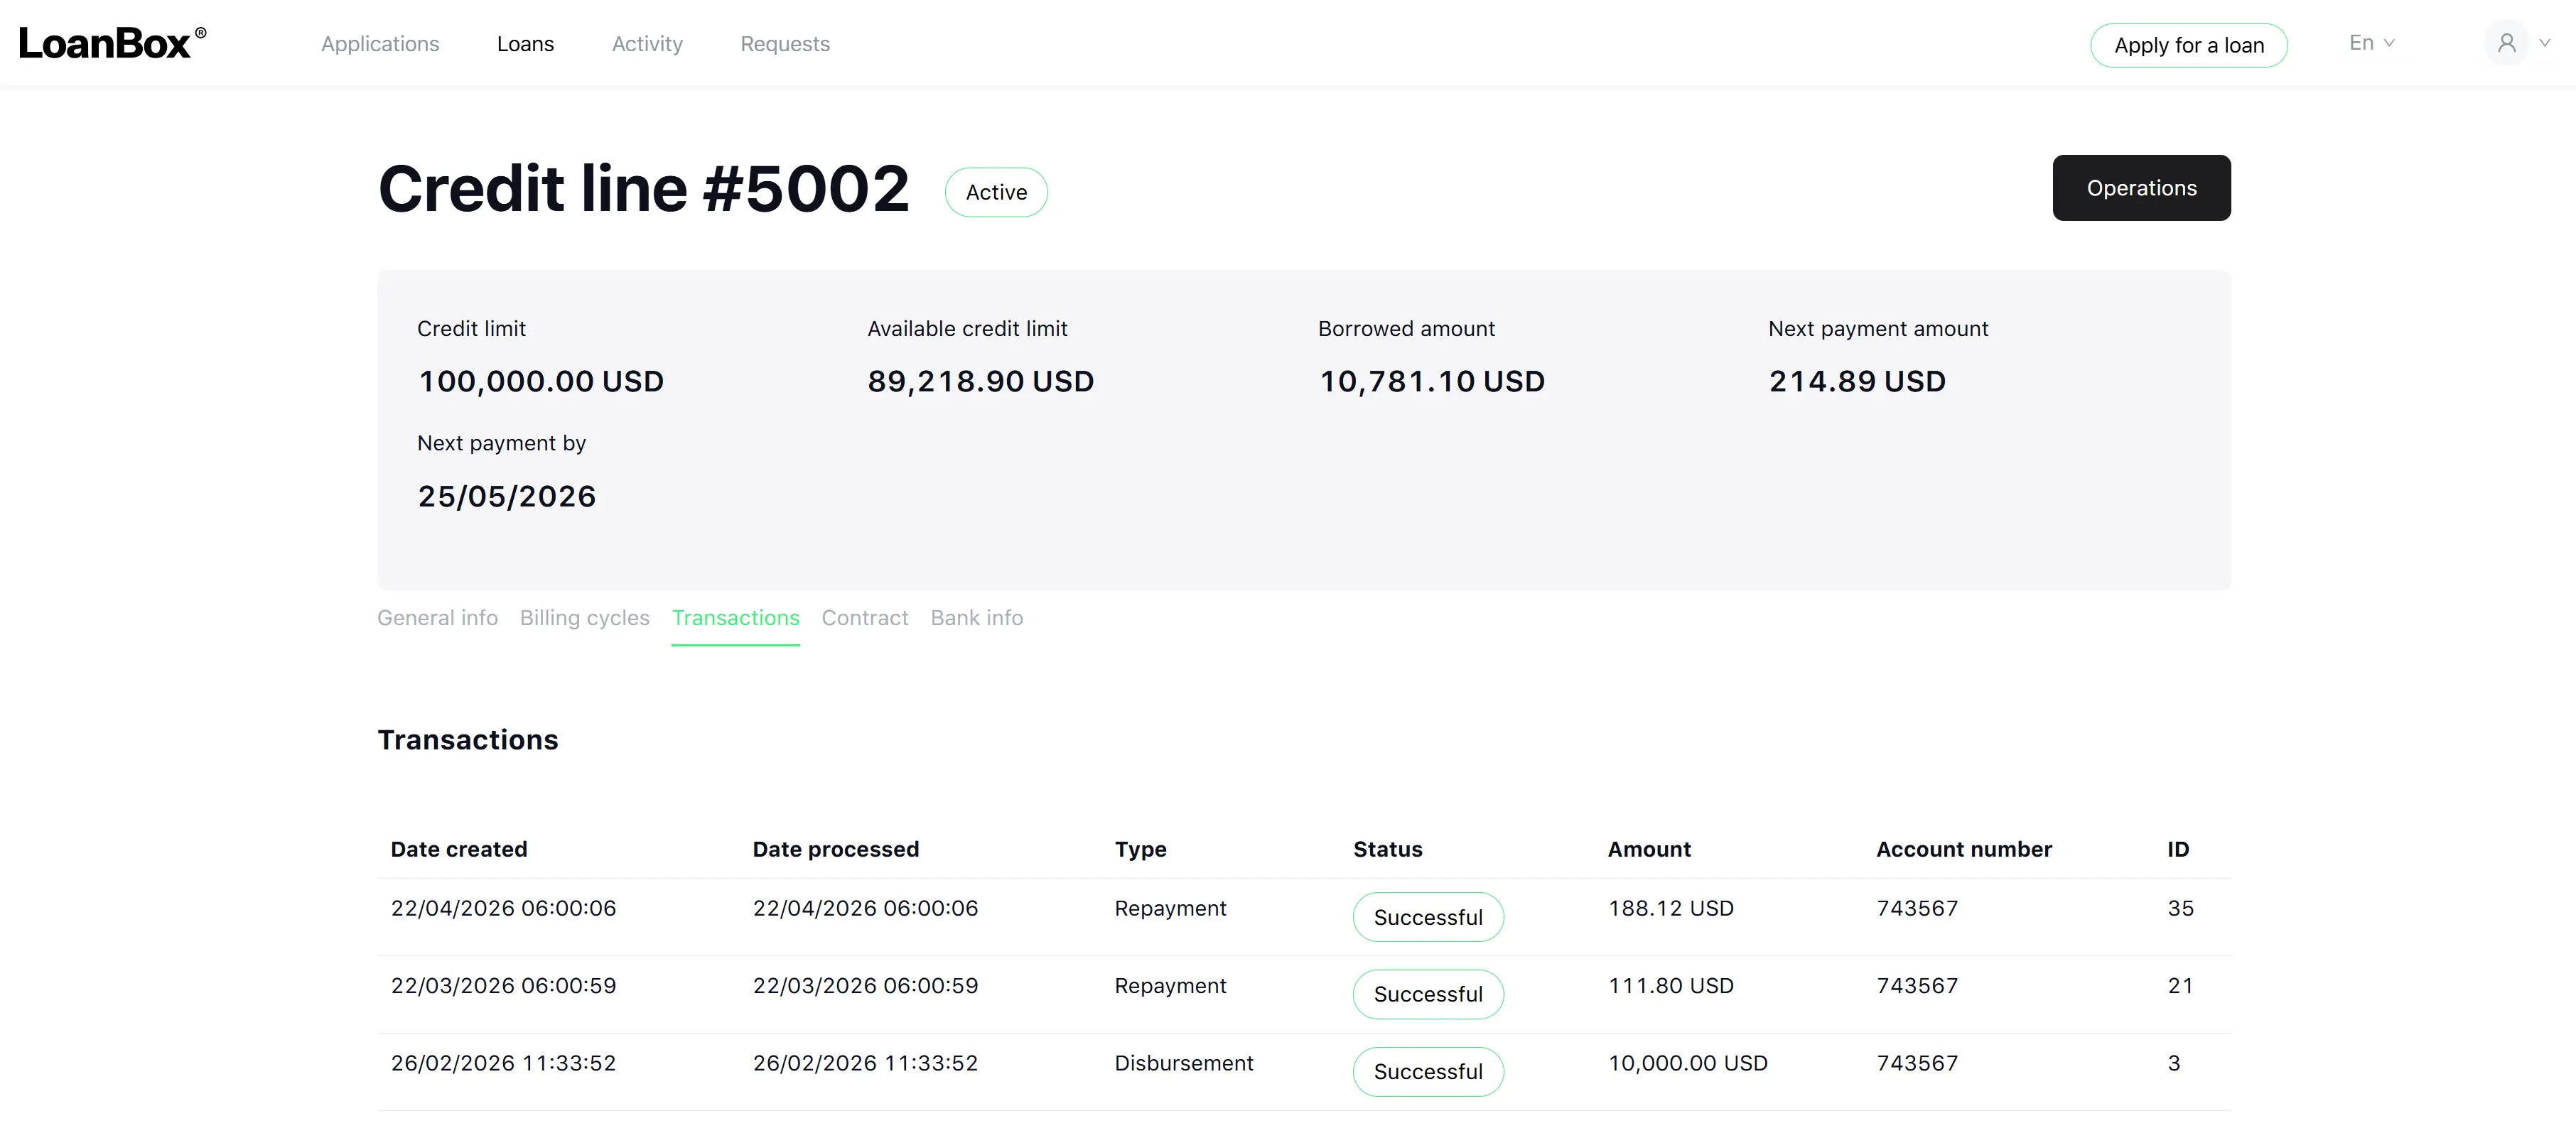
Task: Open the Activity navigation item
Action: coord(647,44)
